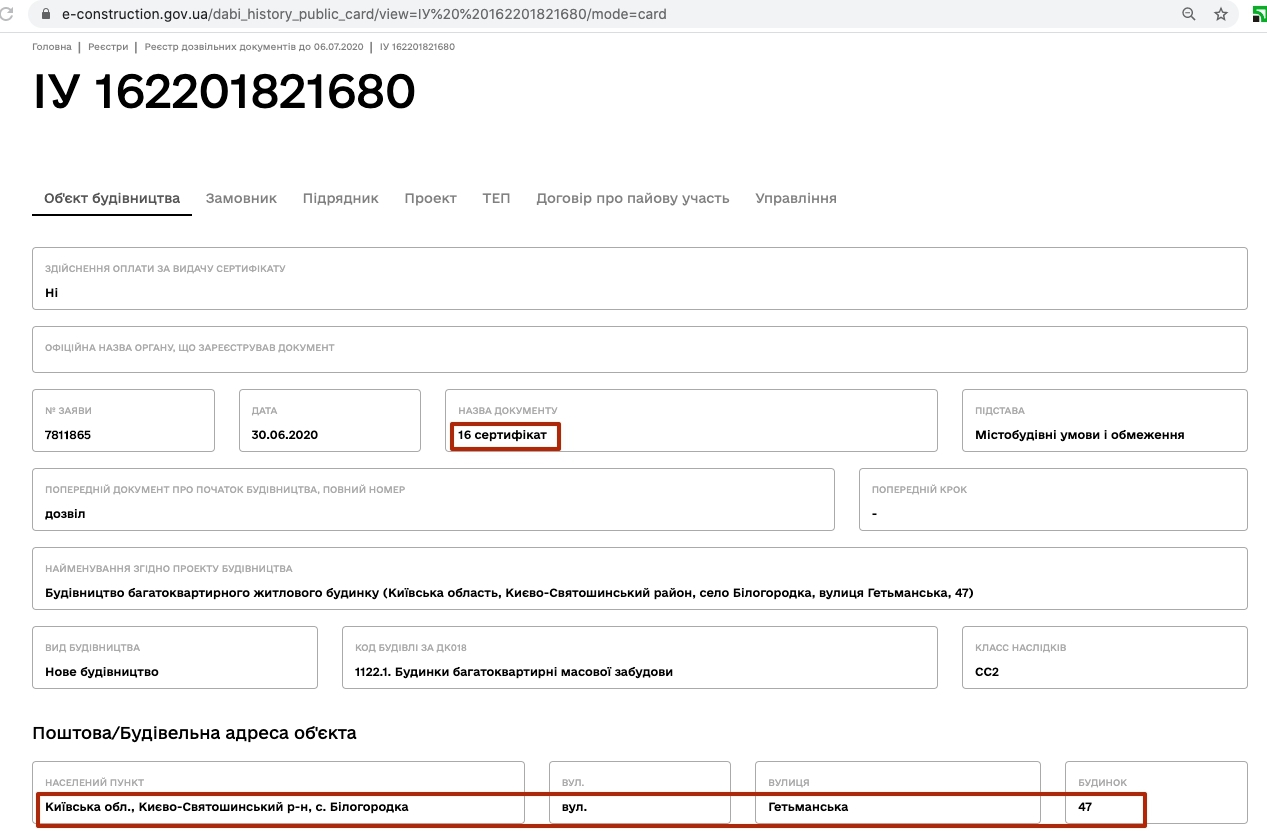Bookmark this page with the star icon

coord(1221,15)
